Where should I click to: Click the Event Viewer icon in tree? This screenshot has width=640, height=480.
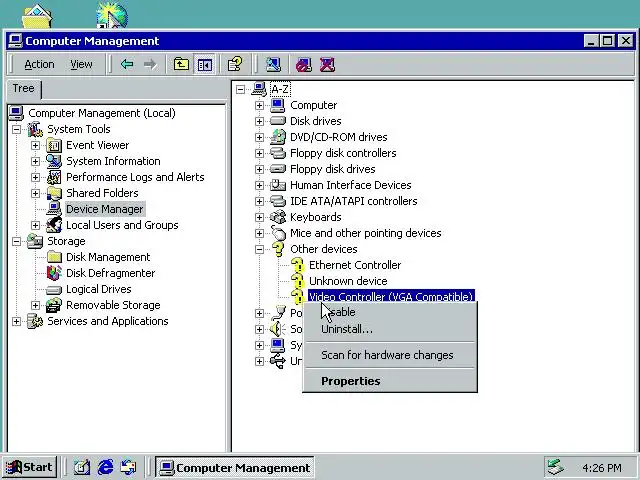click(x=54, y=145)
